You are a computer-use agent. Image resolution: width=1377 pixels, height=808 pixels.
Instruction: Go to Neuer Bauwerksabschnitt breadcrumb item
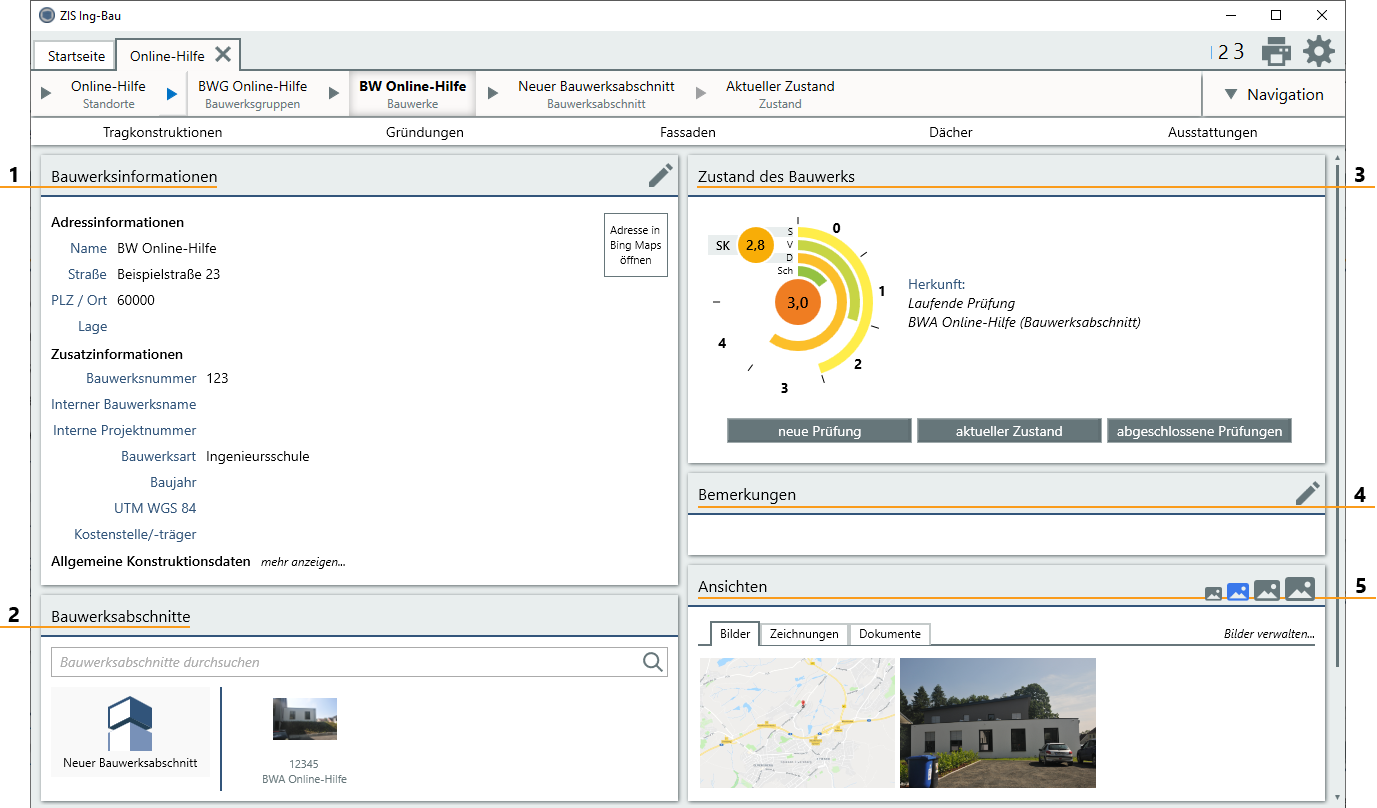pyautogui.click(x=596, y=94)
